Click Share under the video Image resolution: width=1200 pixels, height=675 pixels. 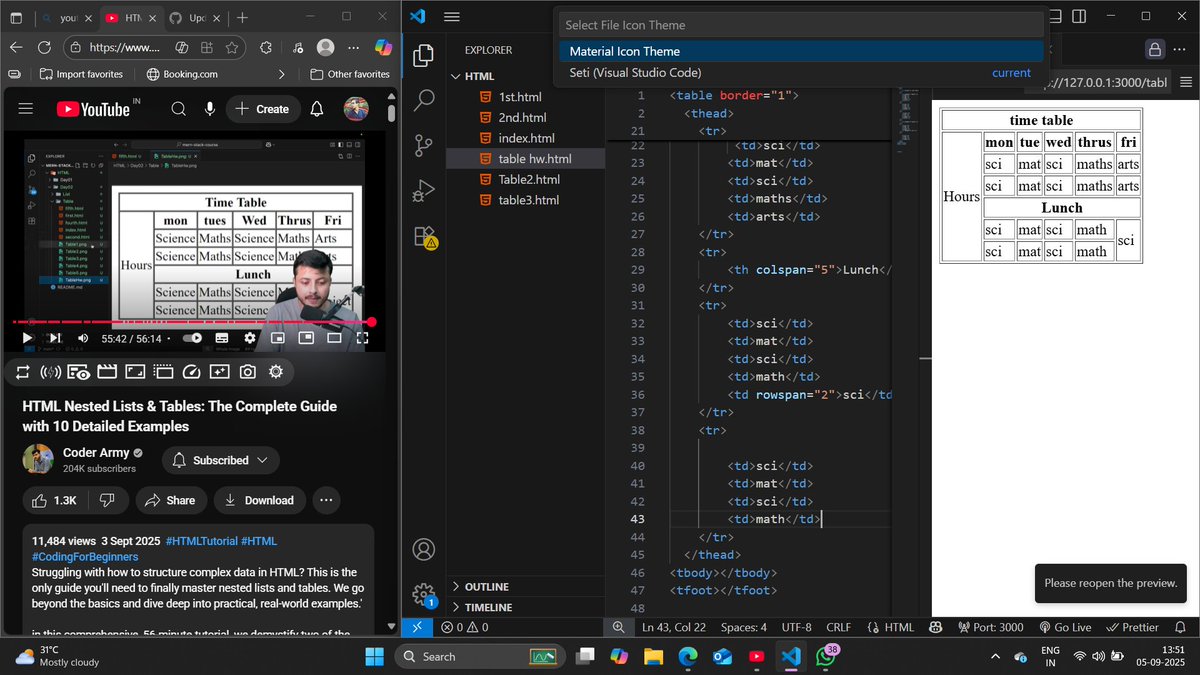click(170, 500)
